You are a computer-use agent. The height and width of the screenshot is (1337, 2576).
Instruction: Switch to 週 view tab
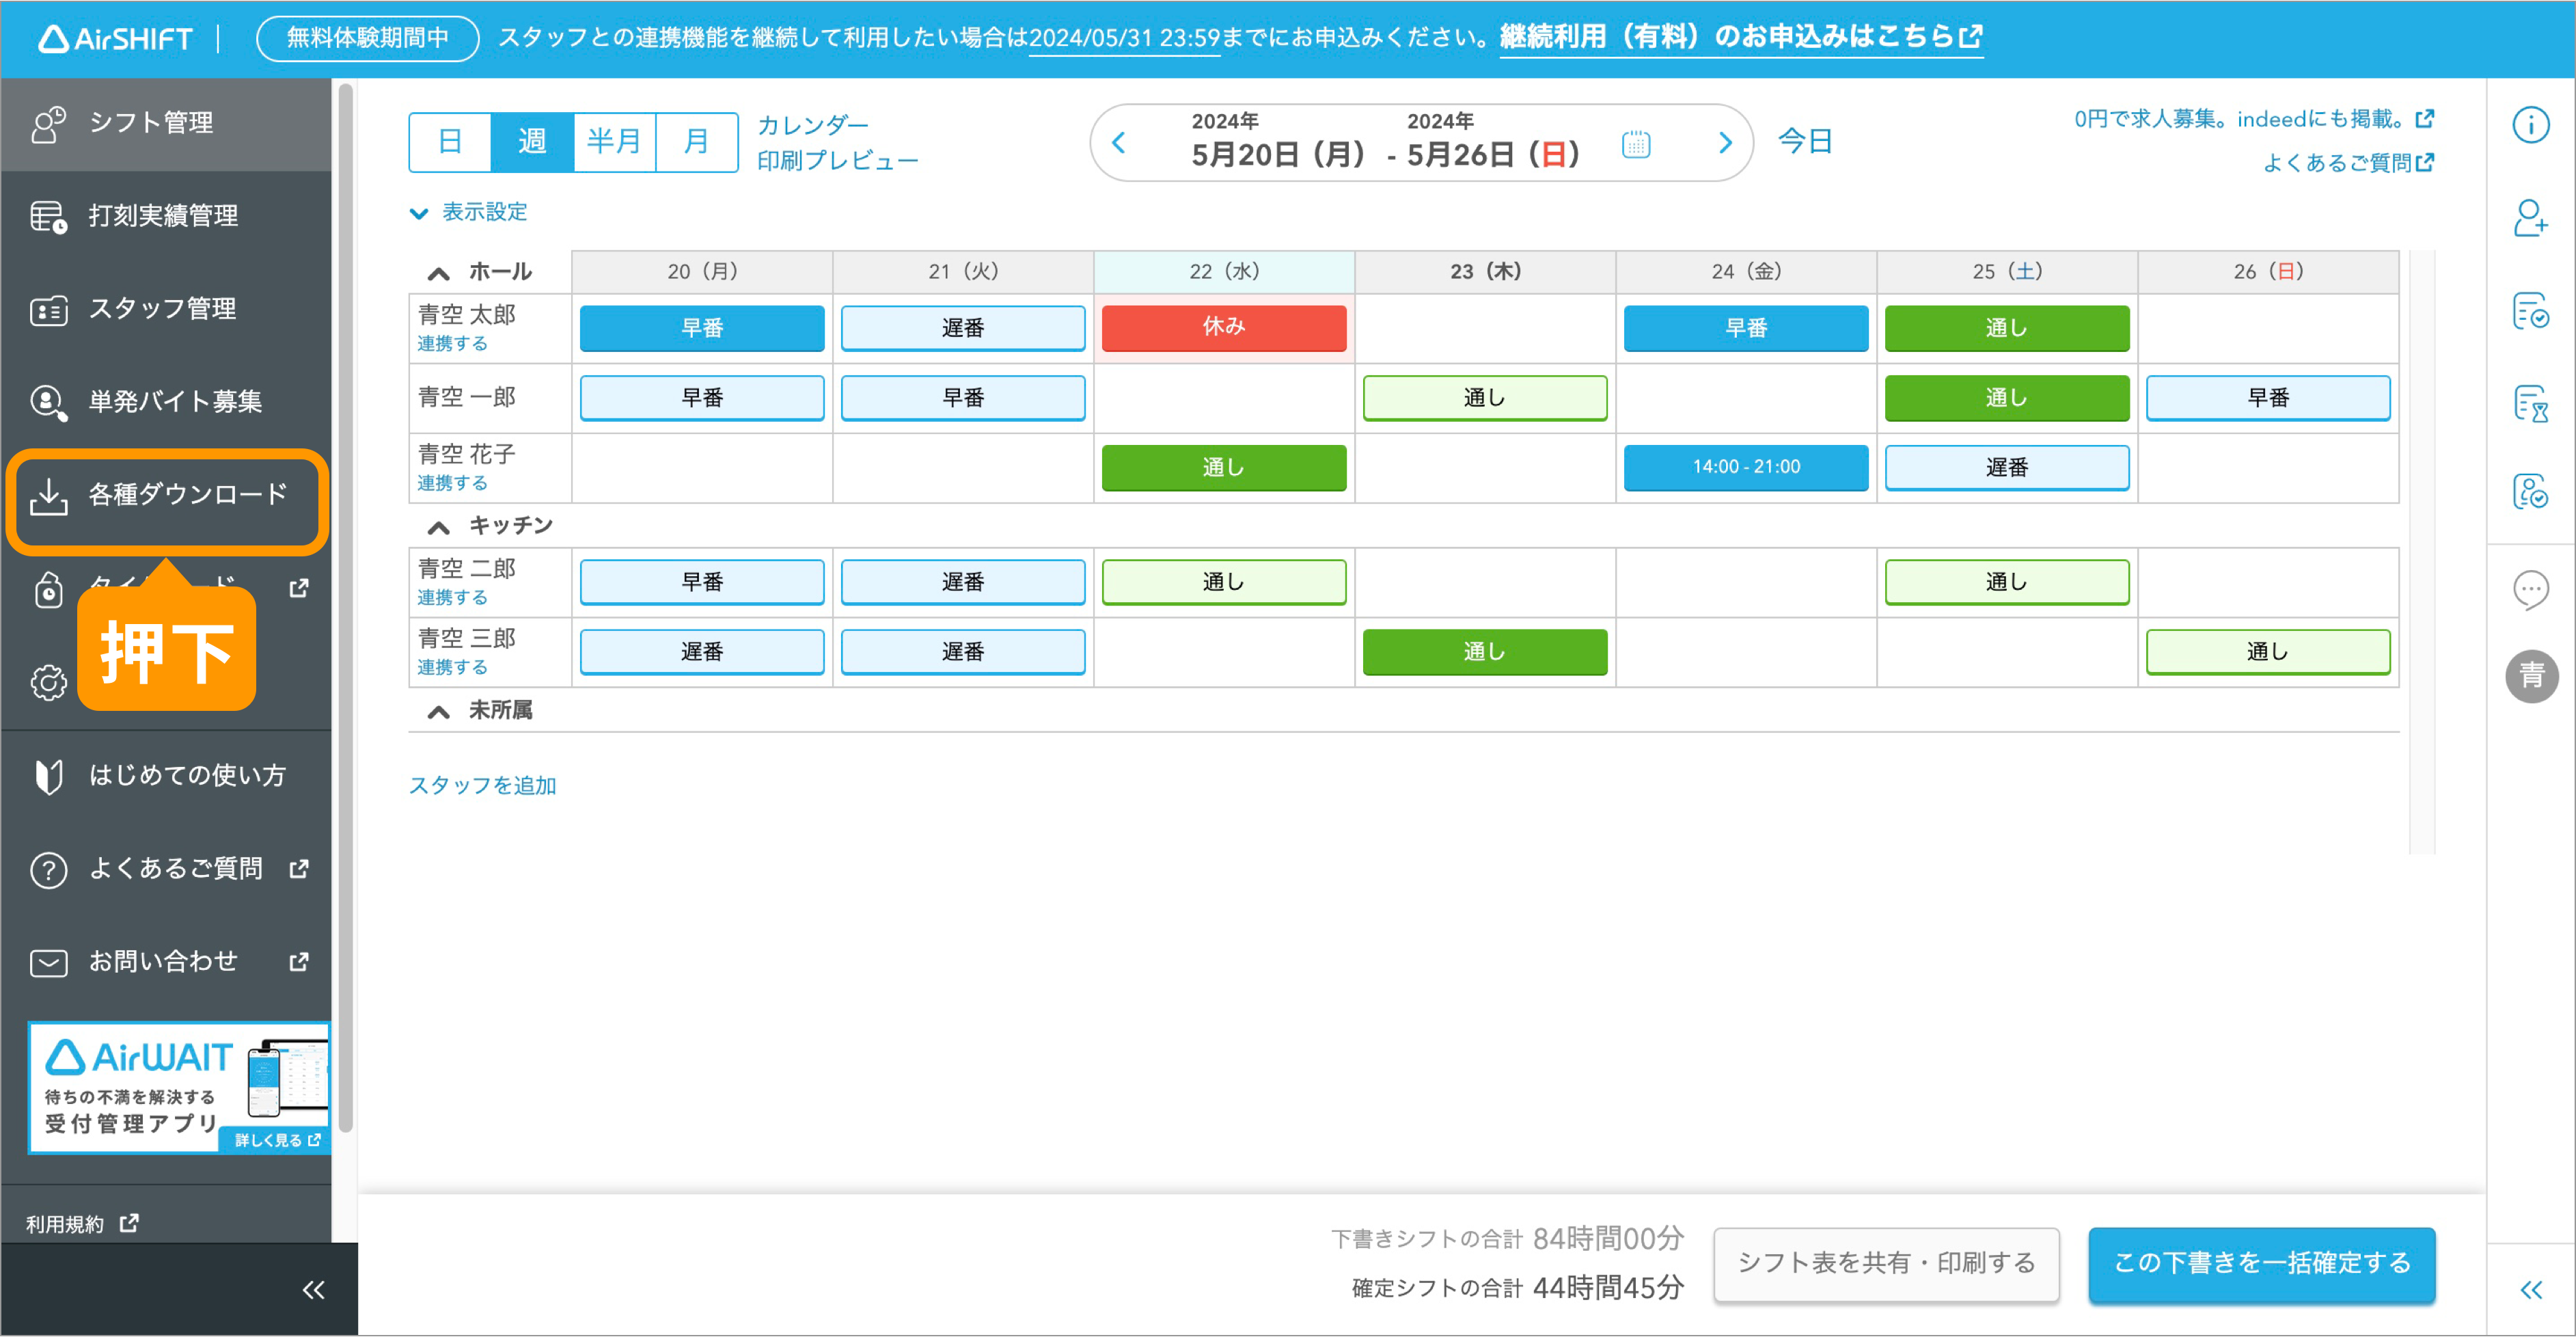point(532,142)
